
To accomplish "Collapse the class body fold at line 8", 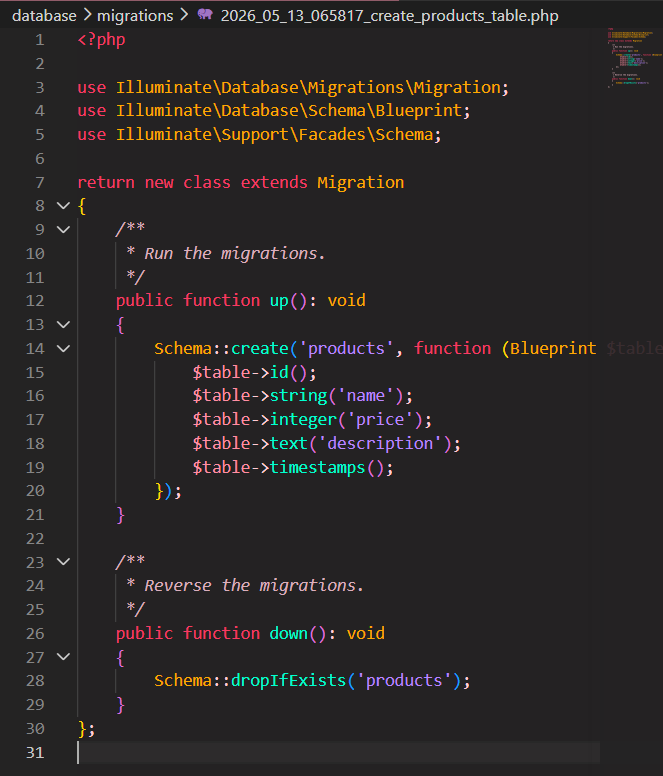I will pyautogui.click(x=63, y=205).
